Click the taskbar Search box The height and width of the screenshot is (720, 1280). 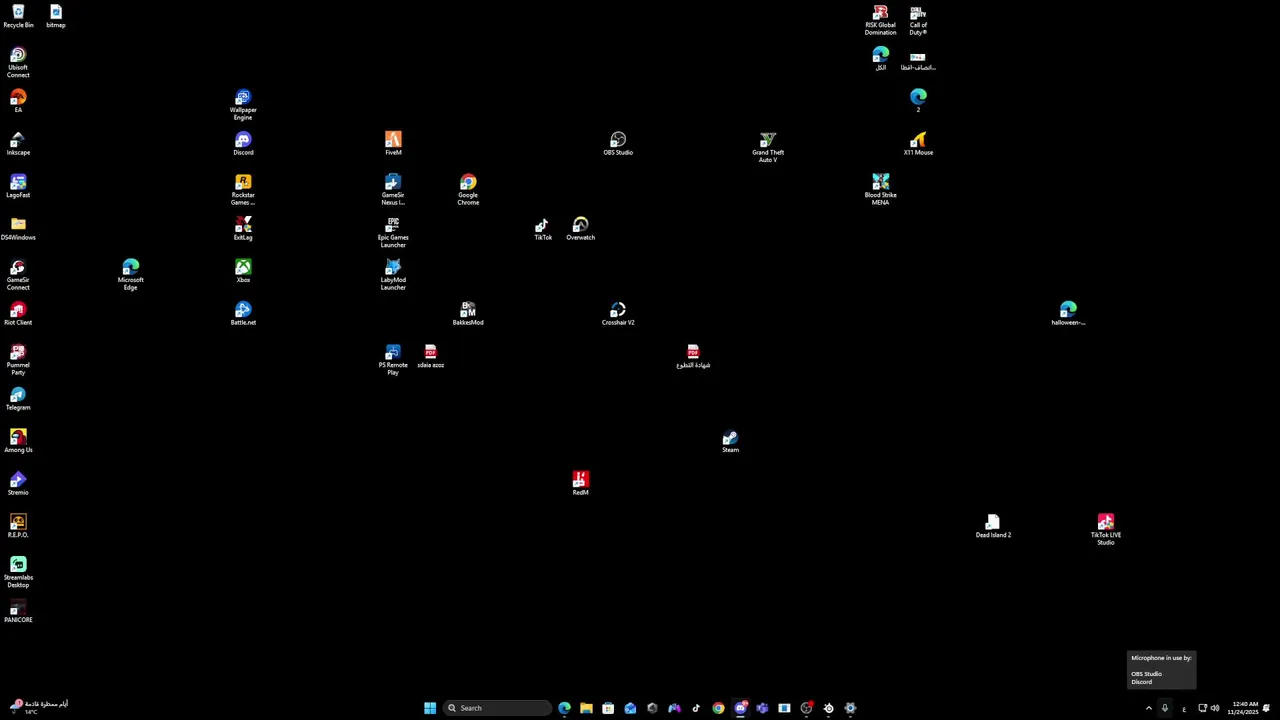coord(497,708)
